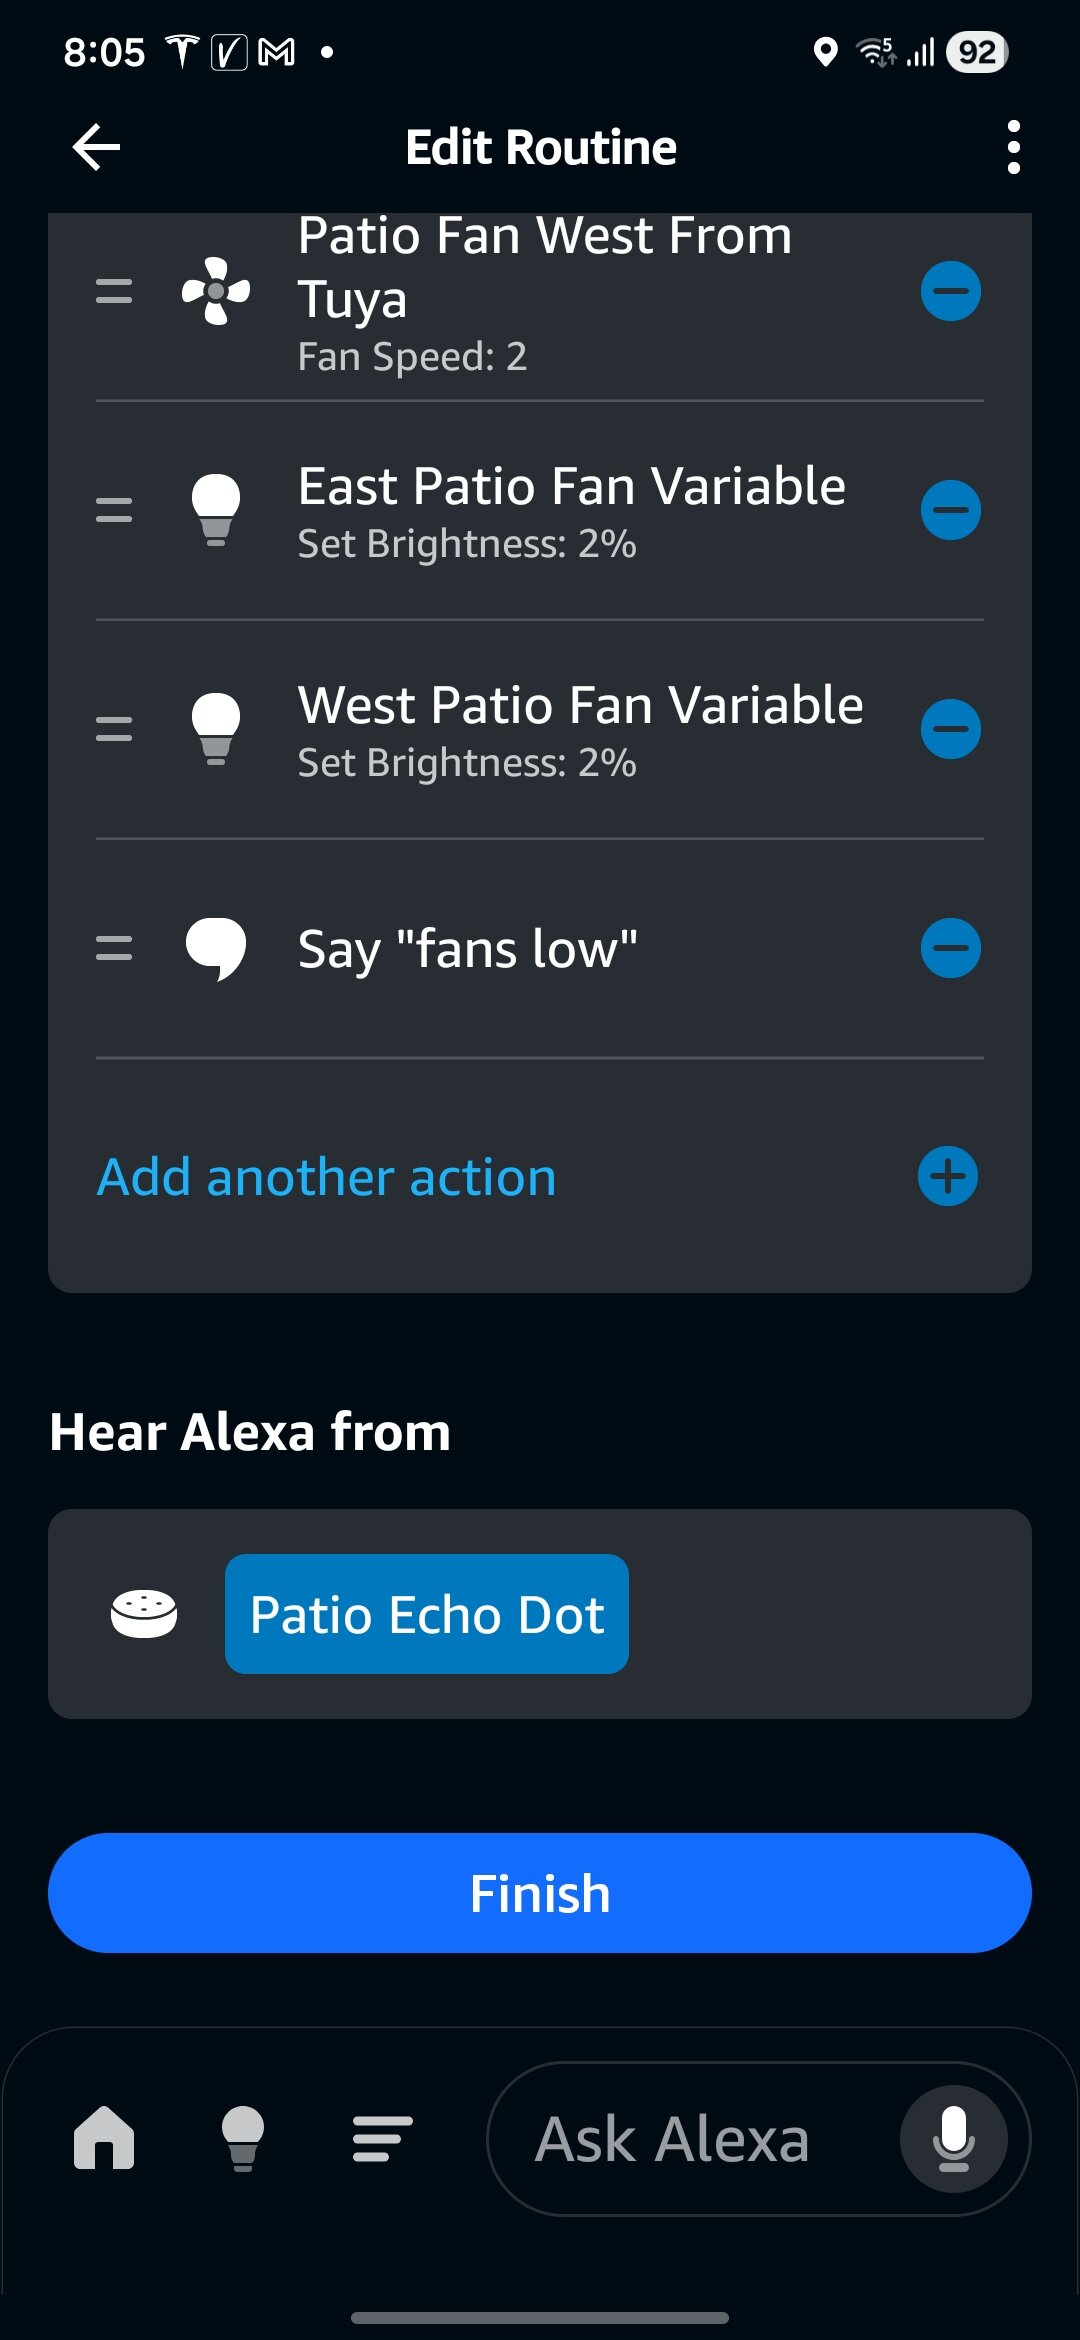Open the West Patio Fan Variable brightness action

click(580, 729)
